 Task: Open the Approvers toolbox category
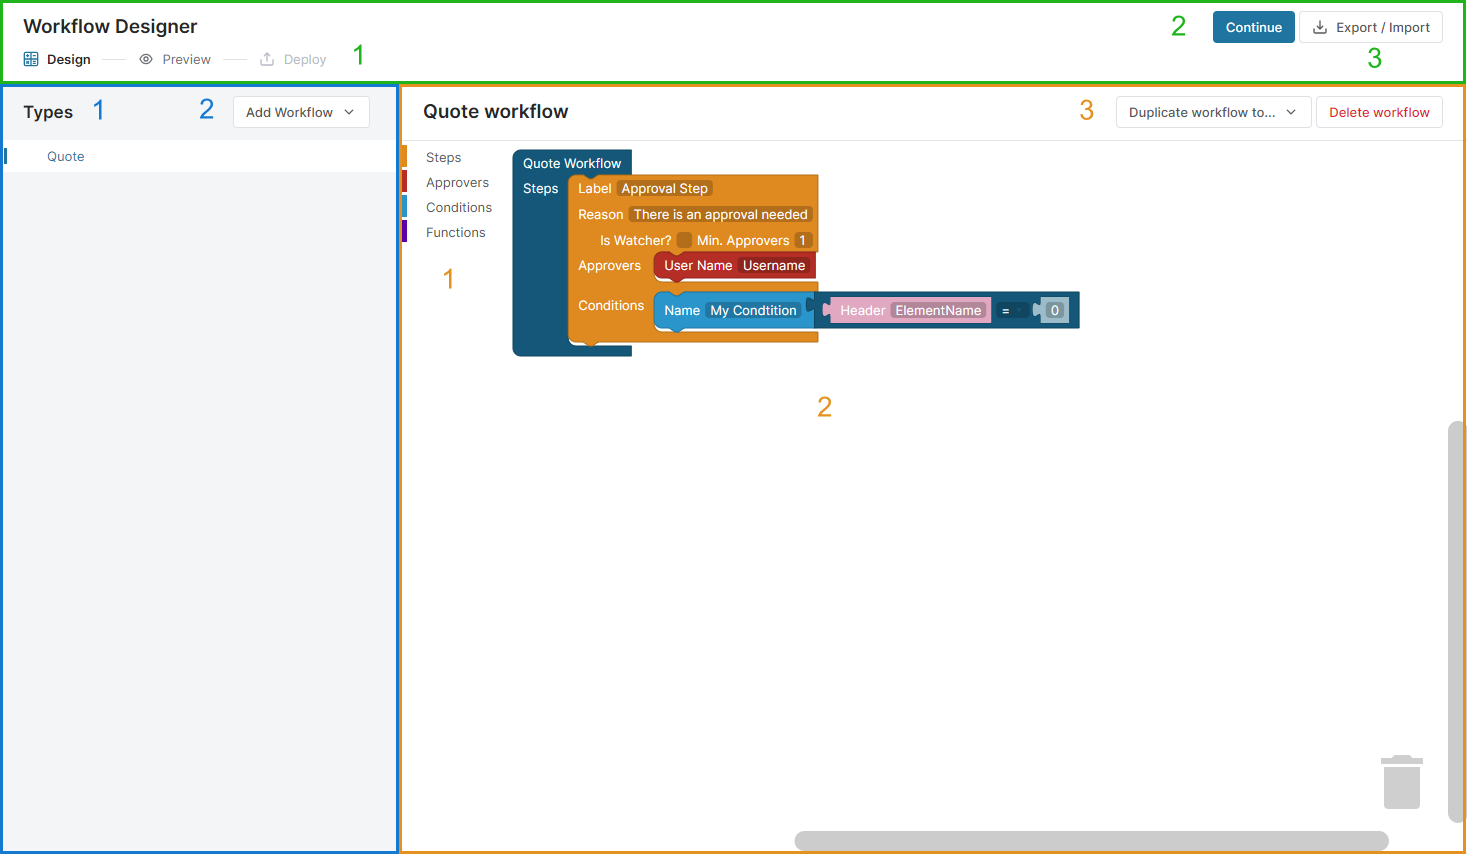(457, 182)
